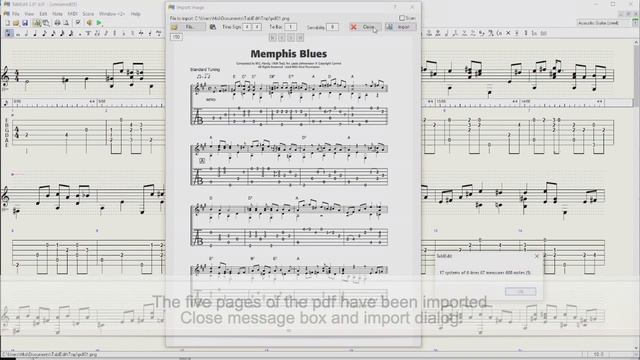Click the file browse folder icon in Import dialog

coord(174,27)
